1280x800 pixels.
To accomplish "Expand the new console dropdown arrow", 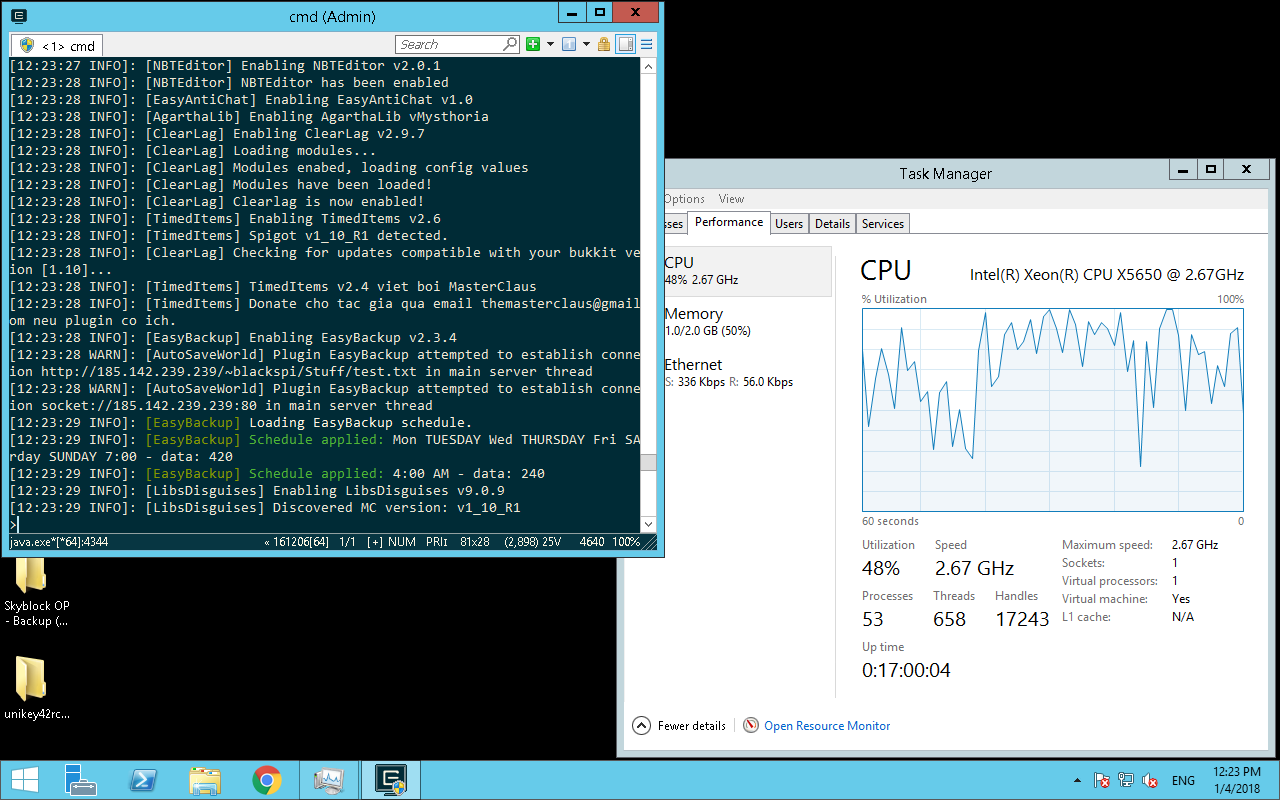I will pos(550,44).
